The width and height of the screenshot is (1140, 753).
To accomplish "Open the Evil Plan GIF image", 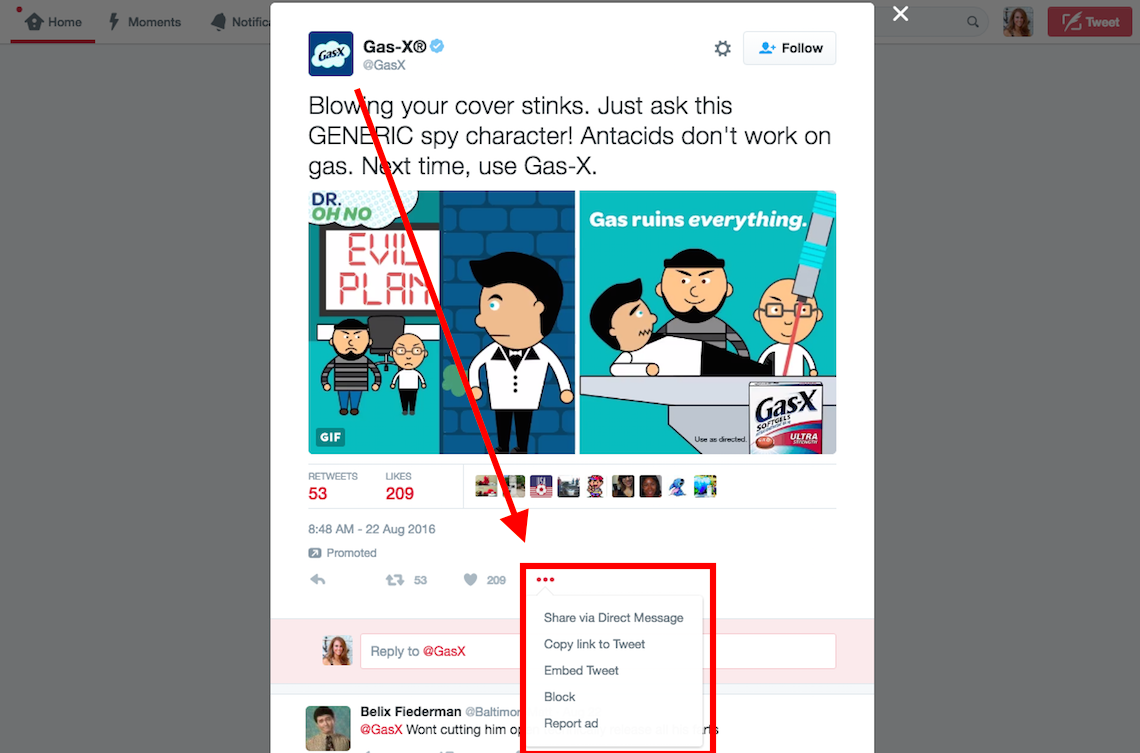I will (x=441, y=322).
